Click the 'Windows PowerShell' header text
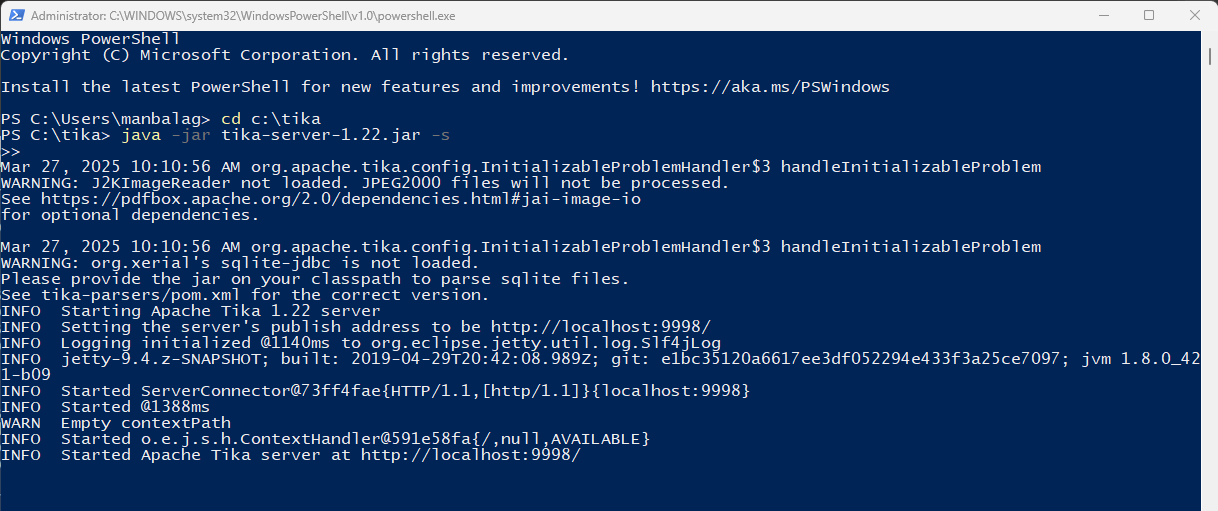The height and width of the screenshot is (511, 1218). (90, 39)
